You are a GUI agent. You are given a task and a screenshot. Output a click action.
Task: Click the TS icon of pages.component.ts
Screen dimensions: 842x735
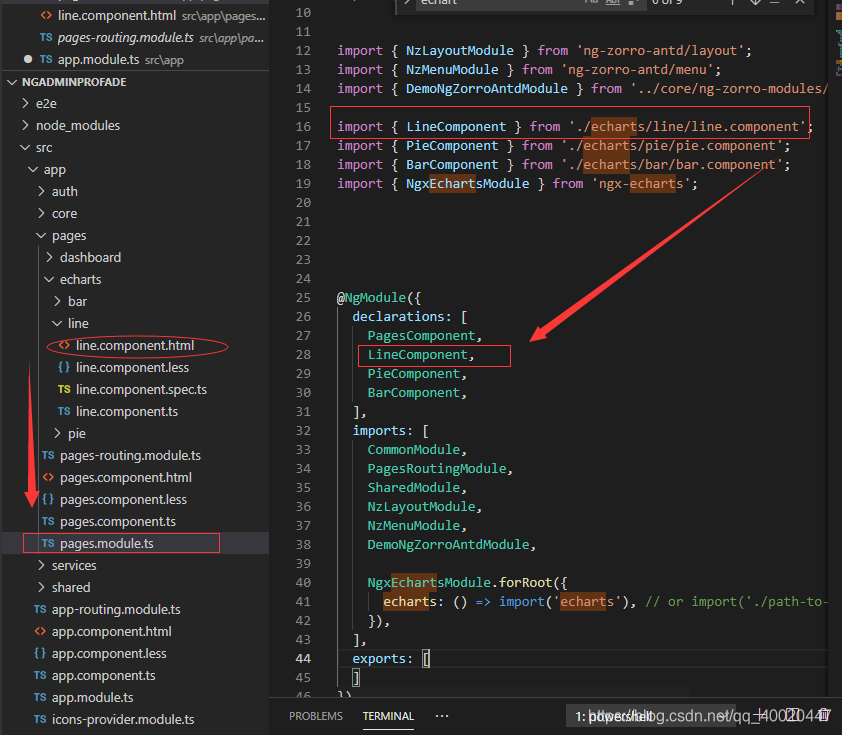48,521
